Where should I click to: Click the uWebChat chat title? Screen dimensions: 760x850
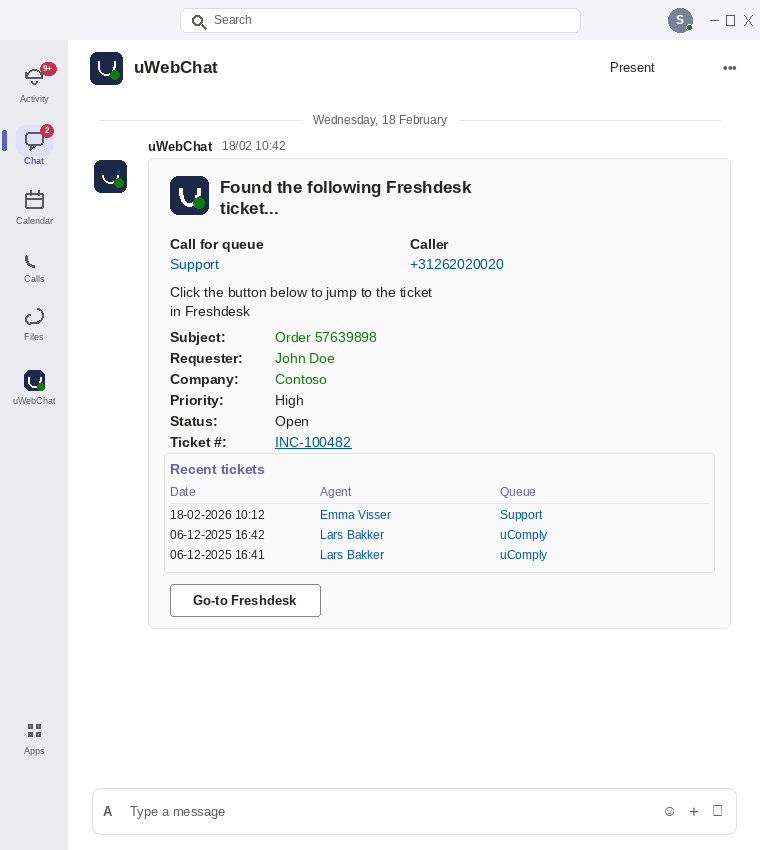[x=176, y=68]
